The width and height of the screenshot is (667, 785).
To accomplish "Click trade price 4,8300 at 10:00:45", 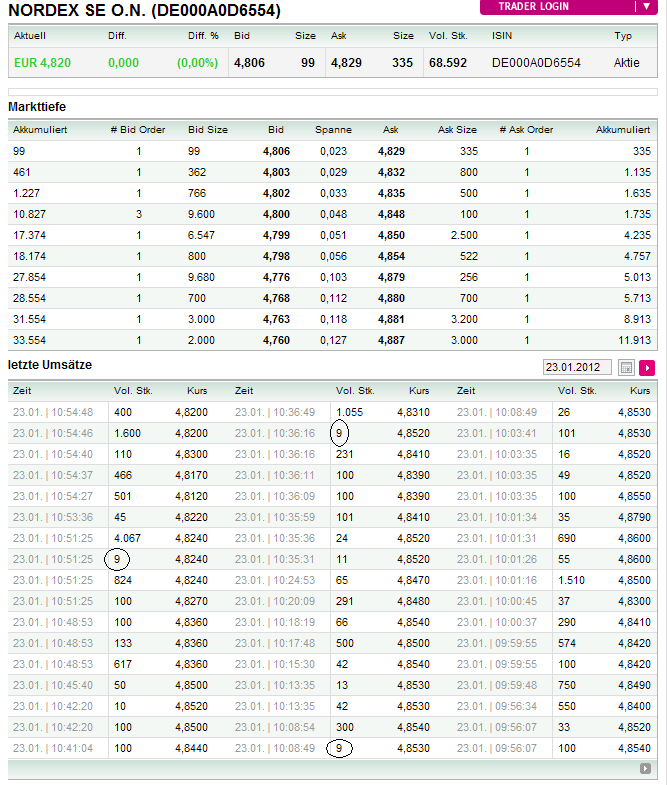I will click(x=634, y=601).
